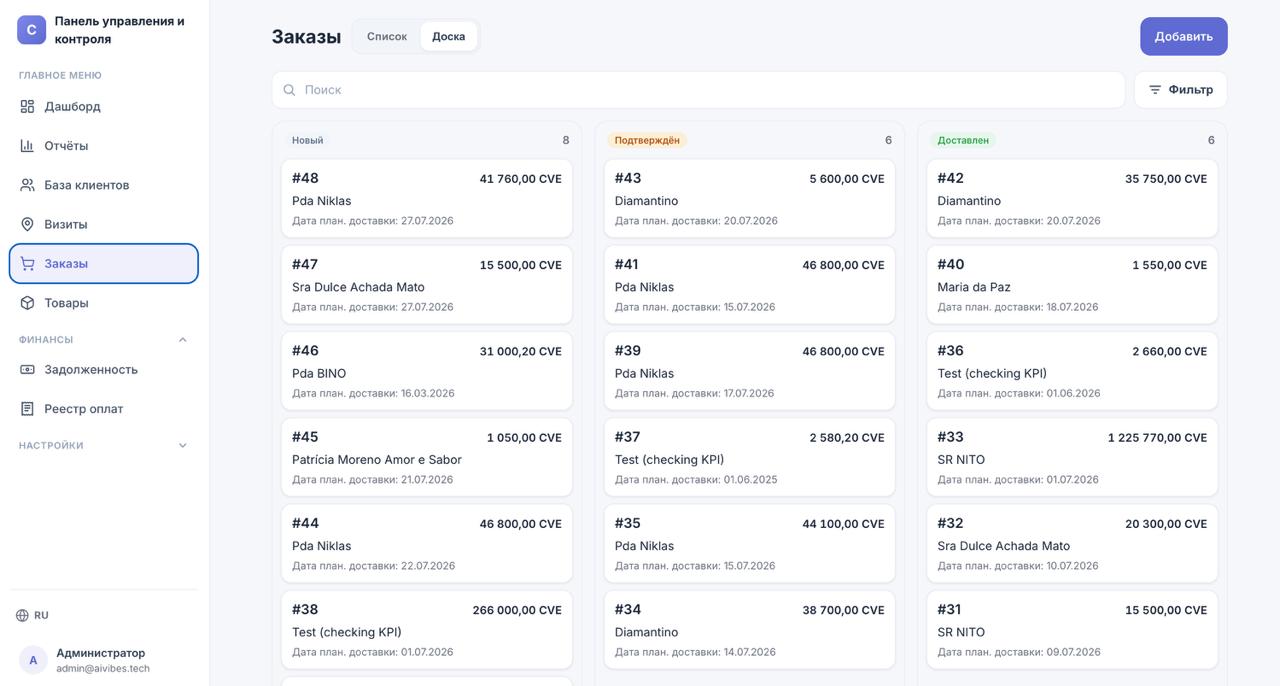
Task: Open order card #47 Sra Dulce Achada Mato
Action: pos(427,285)
